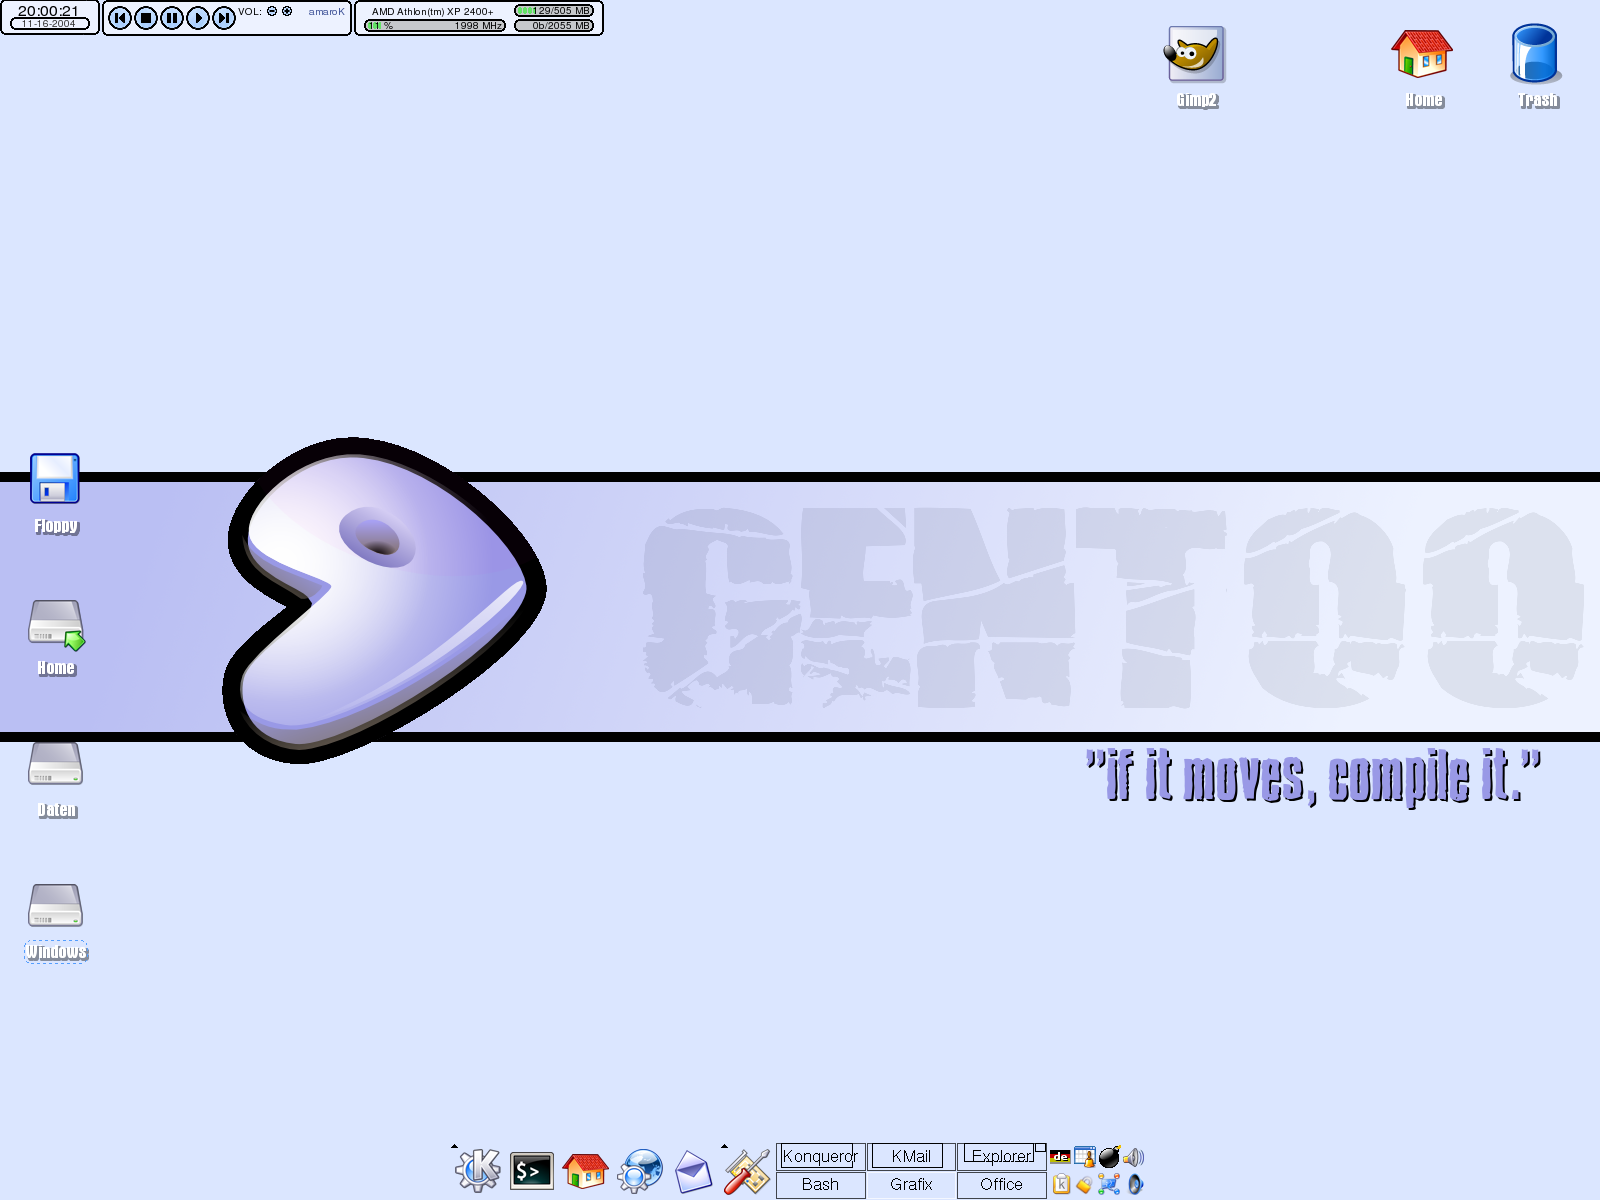1600x1200 pixels.
Task: Launch the terminal from the panel
Action: point(531,1171)
